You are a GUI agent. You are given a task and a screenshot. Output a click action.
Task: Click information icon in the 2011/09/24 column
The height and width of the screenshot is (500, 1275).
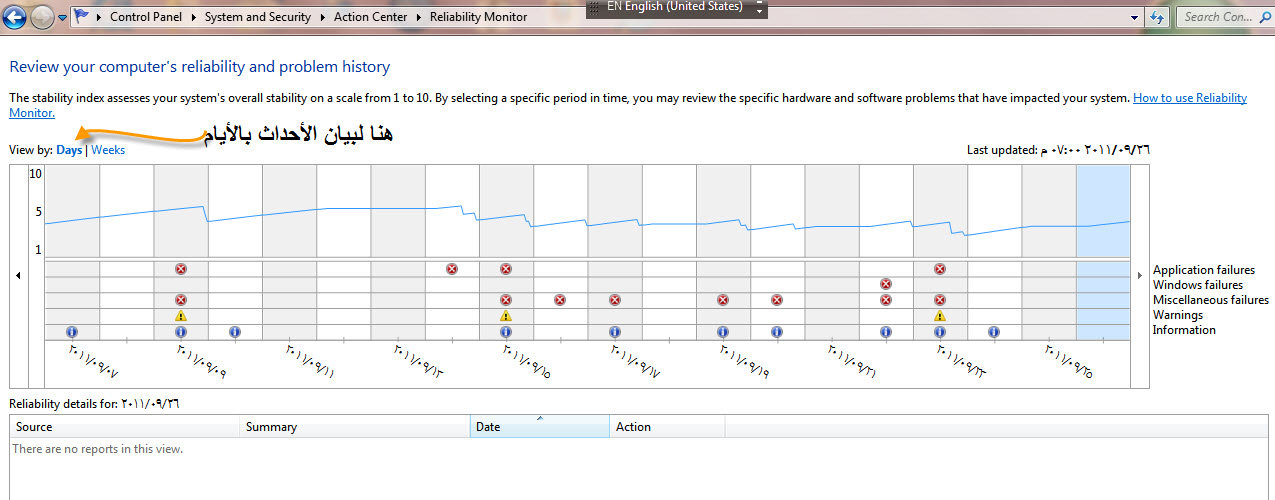pyautogui.click(x=993, y=331)
